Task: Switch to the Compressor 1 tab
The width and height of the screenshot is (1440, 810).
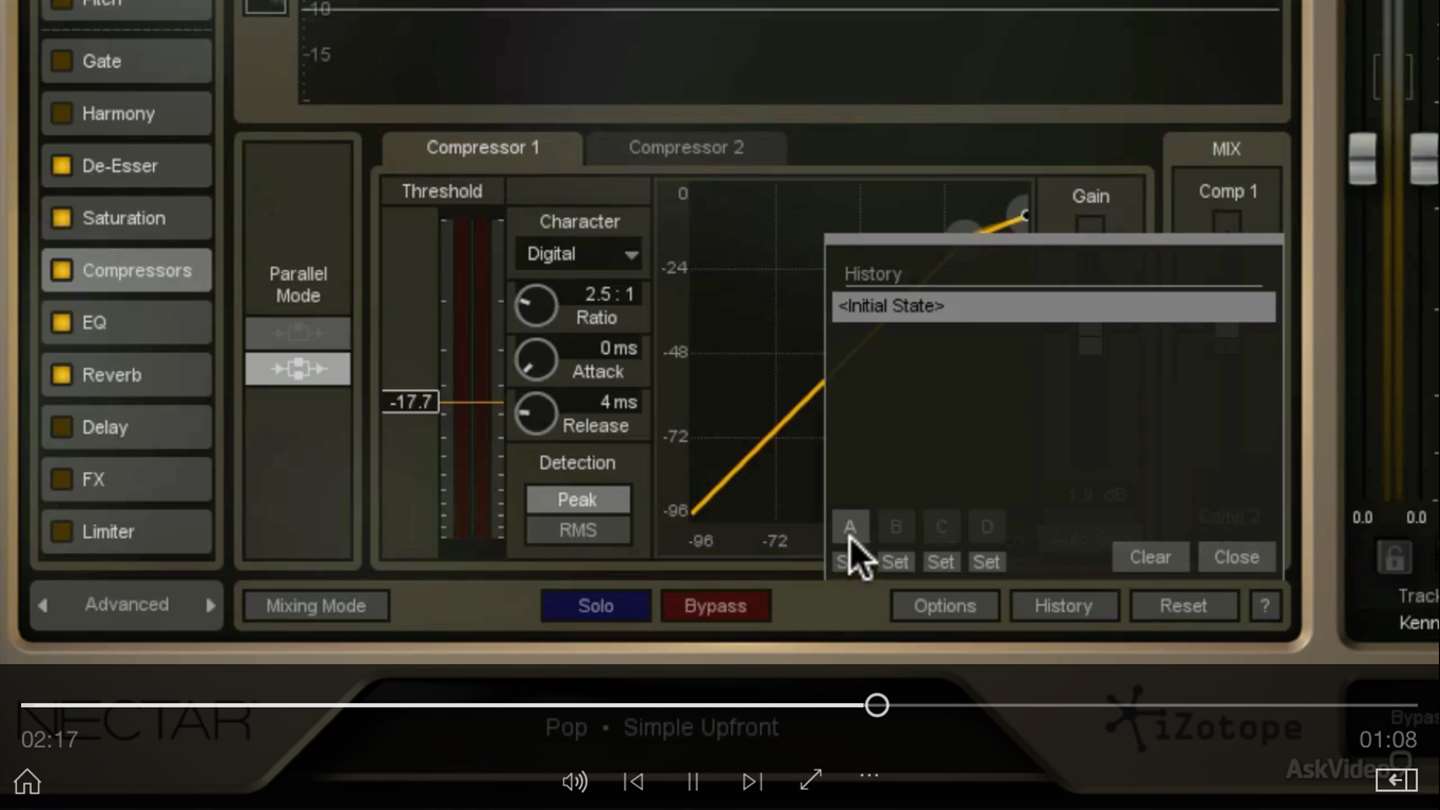Action: click(x=482, y=148)
